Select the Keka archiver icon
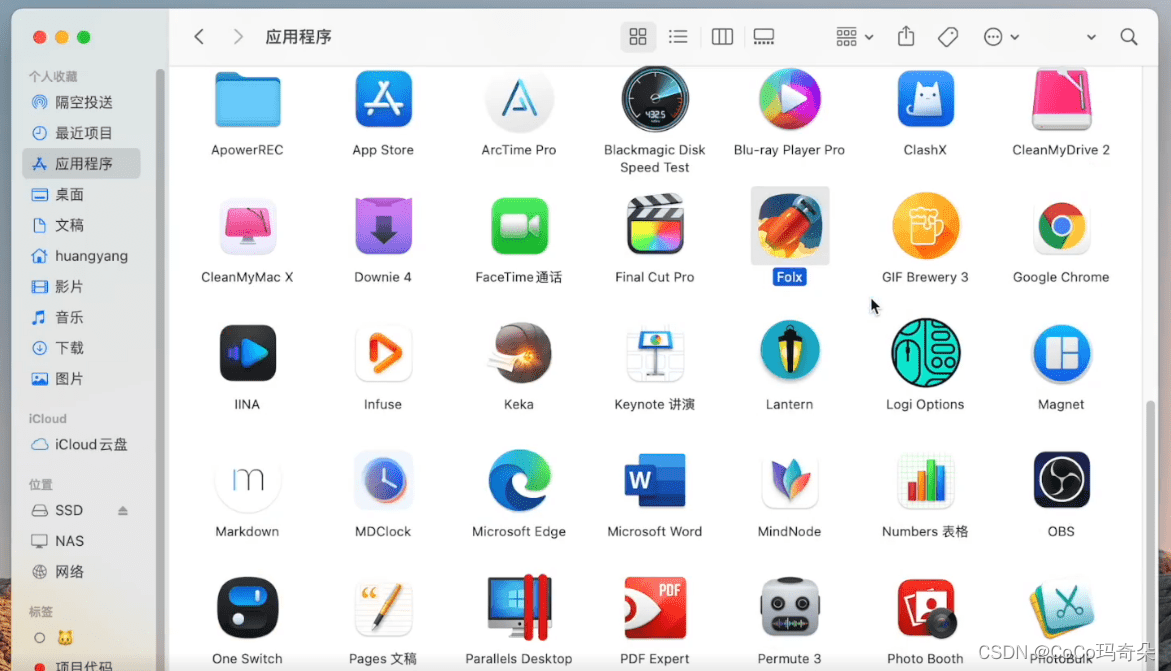Image resolution: width=1171 pixels, height=671 pixels. (519, 353)
